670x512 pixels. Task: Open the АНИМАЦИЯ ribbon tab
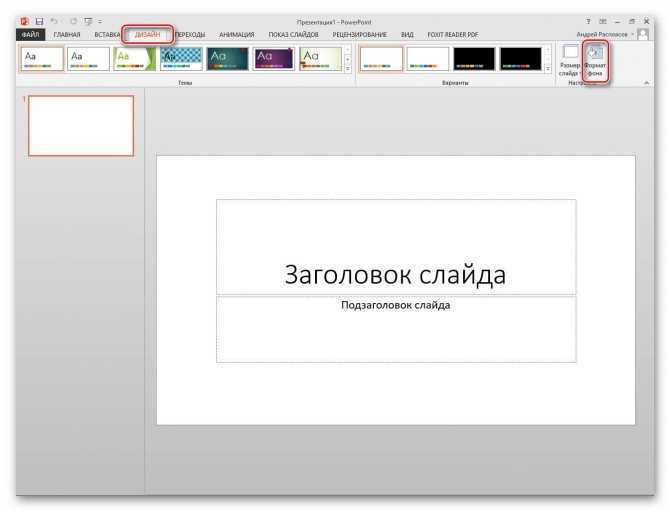pyautogui.click(x=236, y=35)
